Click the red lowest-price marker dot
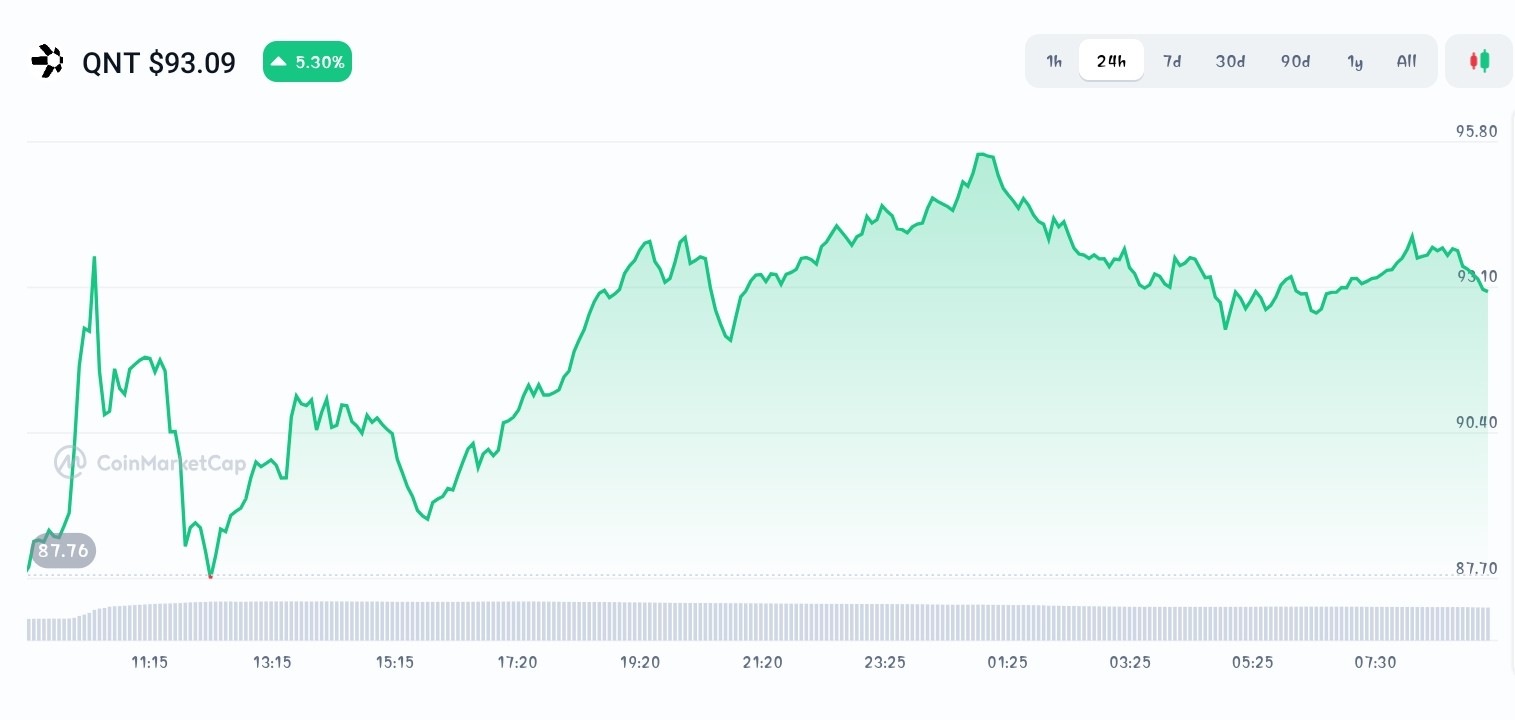 point(210,576)
